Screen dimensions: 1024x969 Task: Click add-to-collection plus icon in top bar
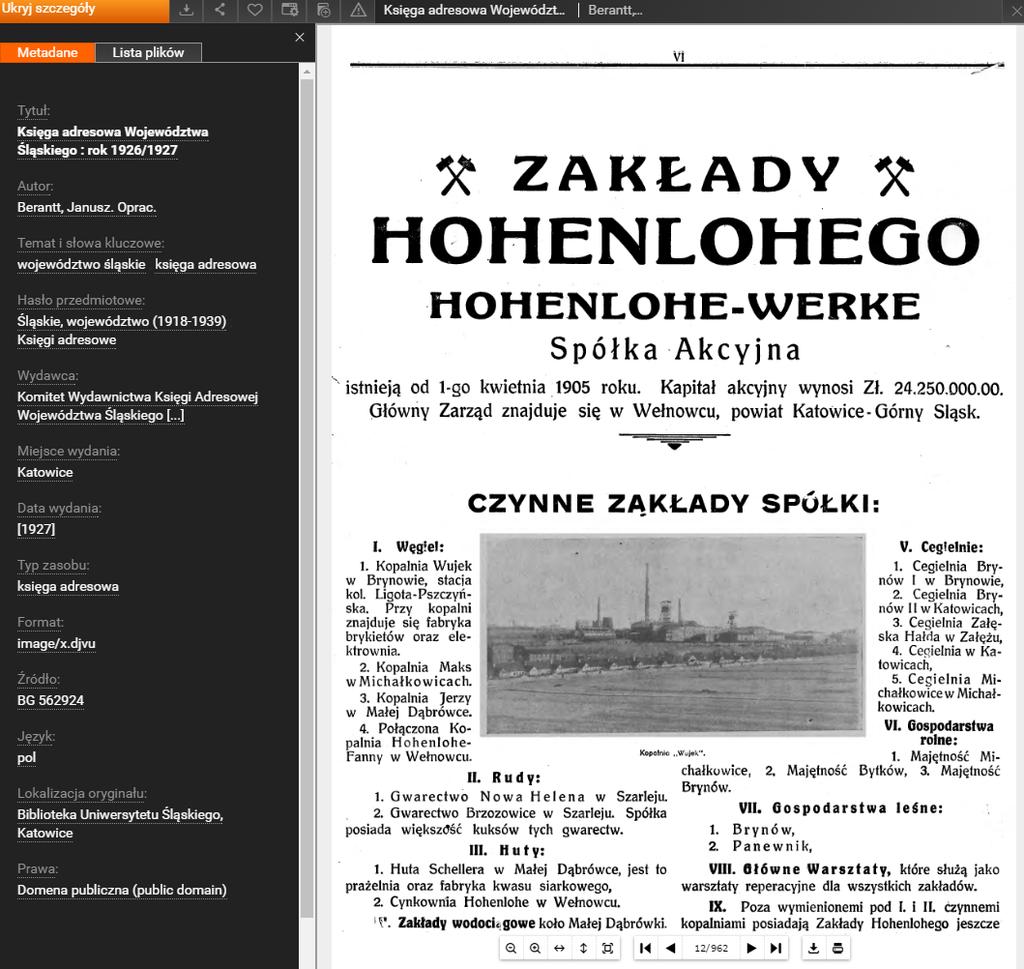(x=324, y=10)
